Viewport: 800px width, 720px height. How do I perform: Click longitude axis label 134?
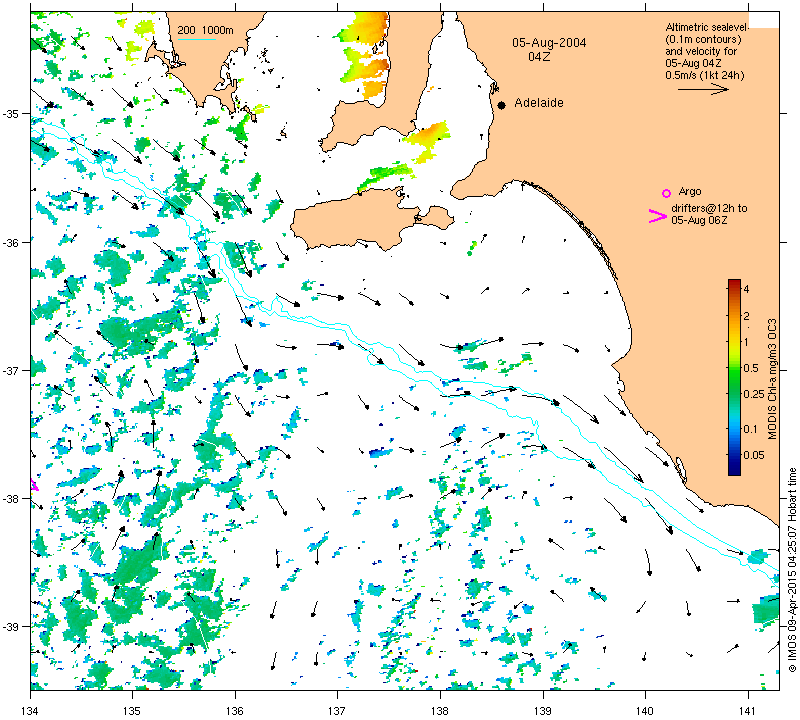31,710
